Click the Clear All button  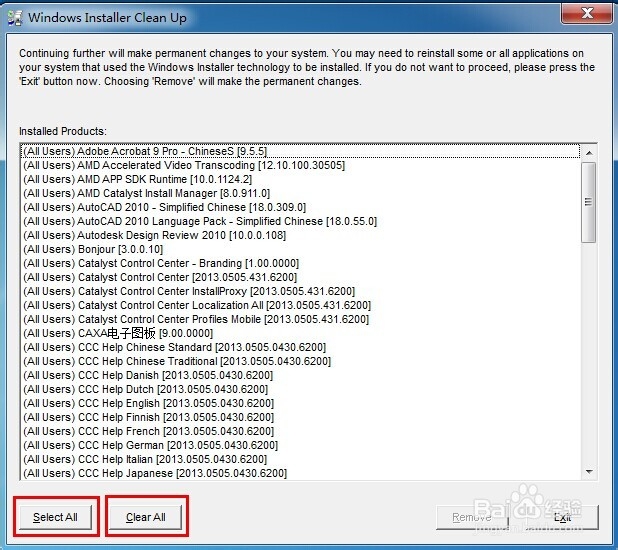click(146, 517)
